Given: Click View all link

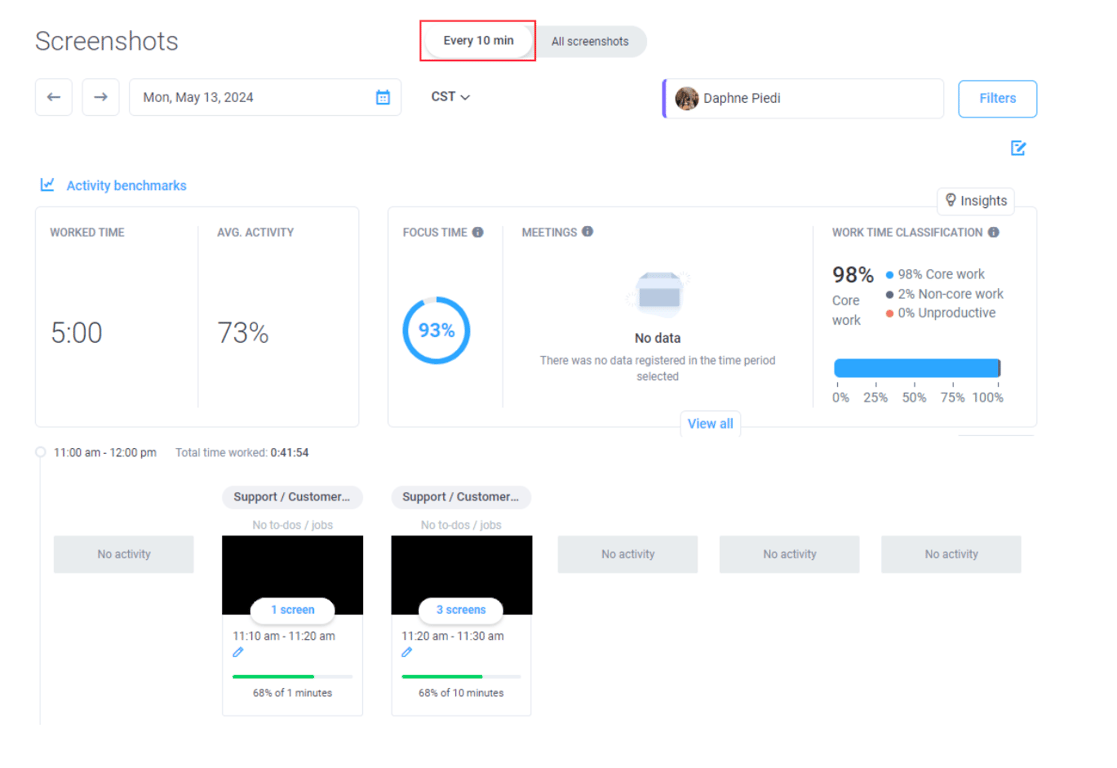Looking at the screenshot, I should pyautogui.click(x=710, y=423).
